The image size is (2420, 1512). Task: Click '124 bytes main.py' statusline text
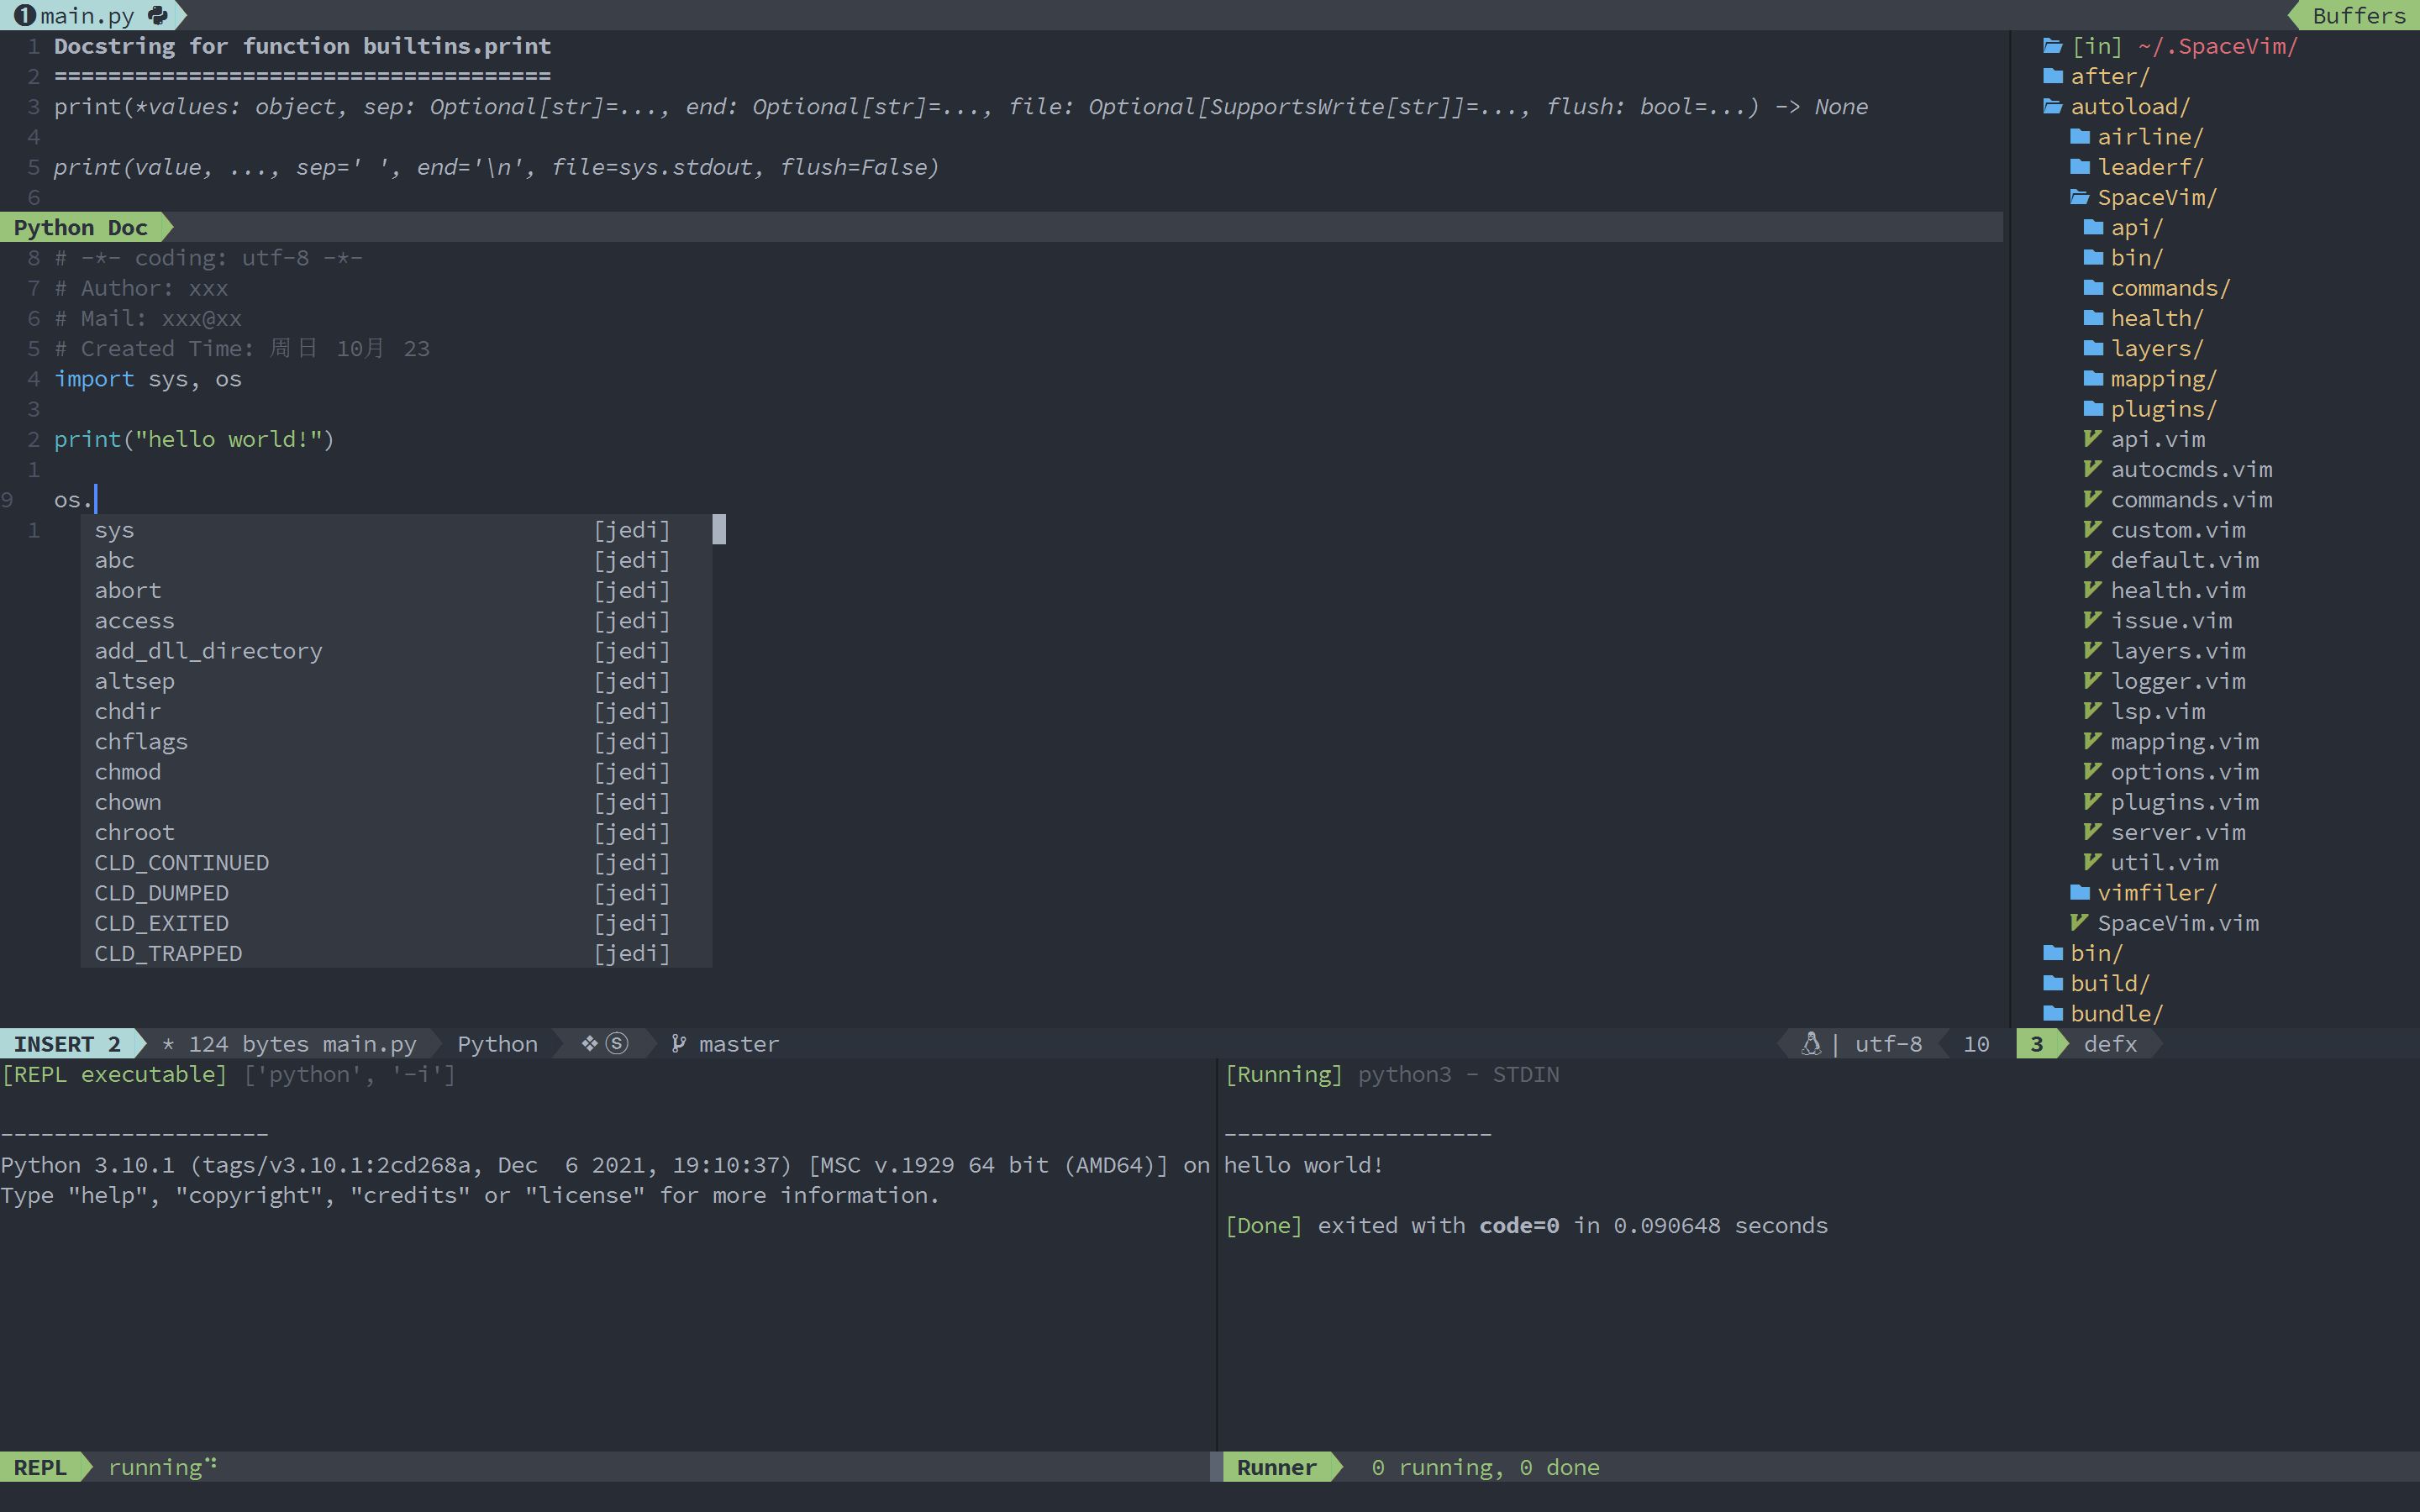pyautogui.click(x=302, y=1044)
